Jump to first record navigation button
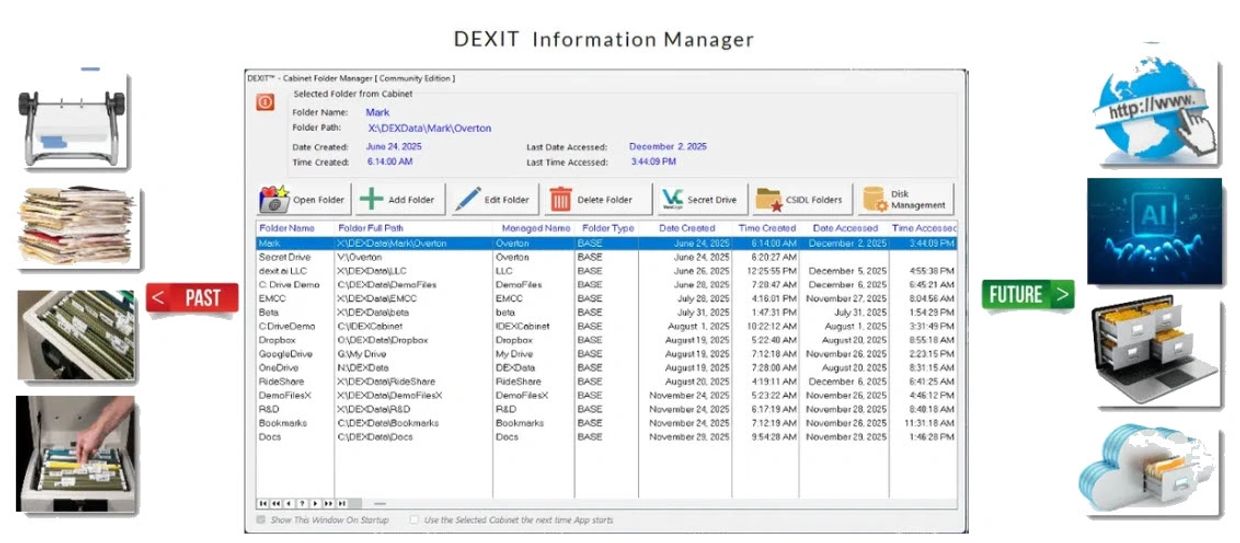This screenshot has width=1240, height=543. click(263, 503)
